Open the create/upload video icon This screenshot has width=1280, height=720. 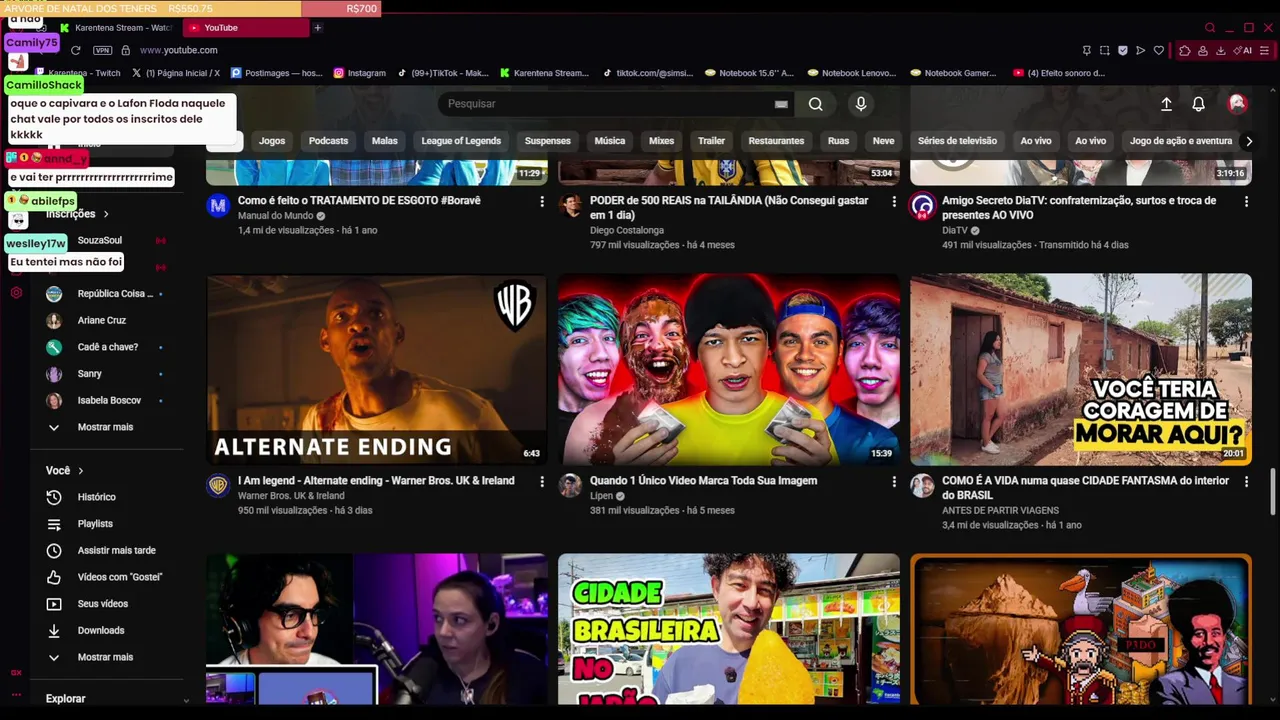[x=1166, y=104]
